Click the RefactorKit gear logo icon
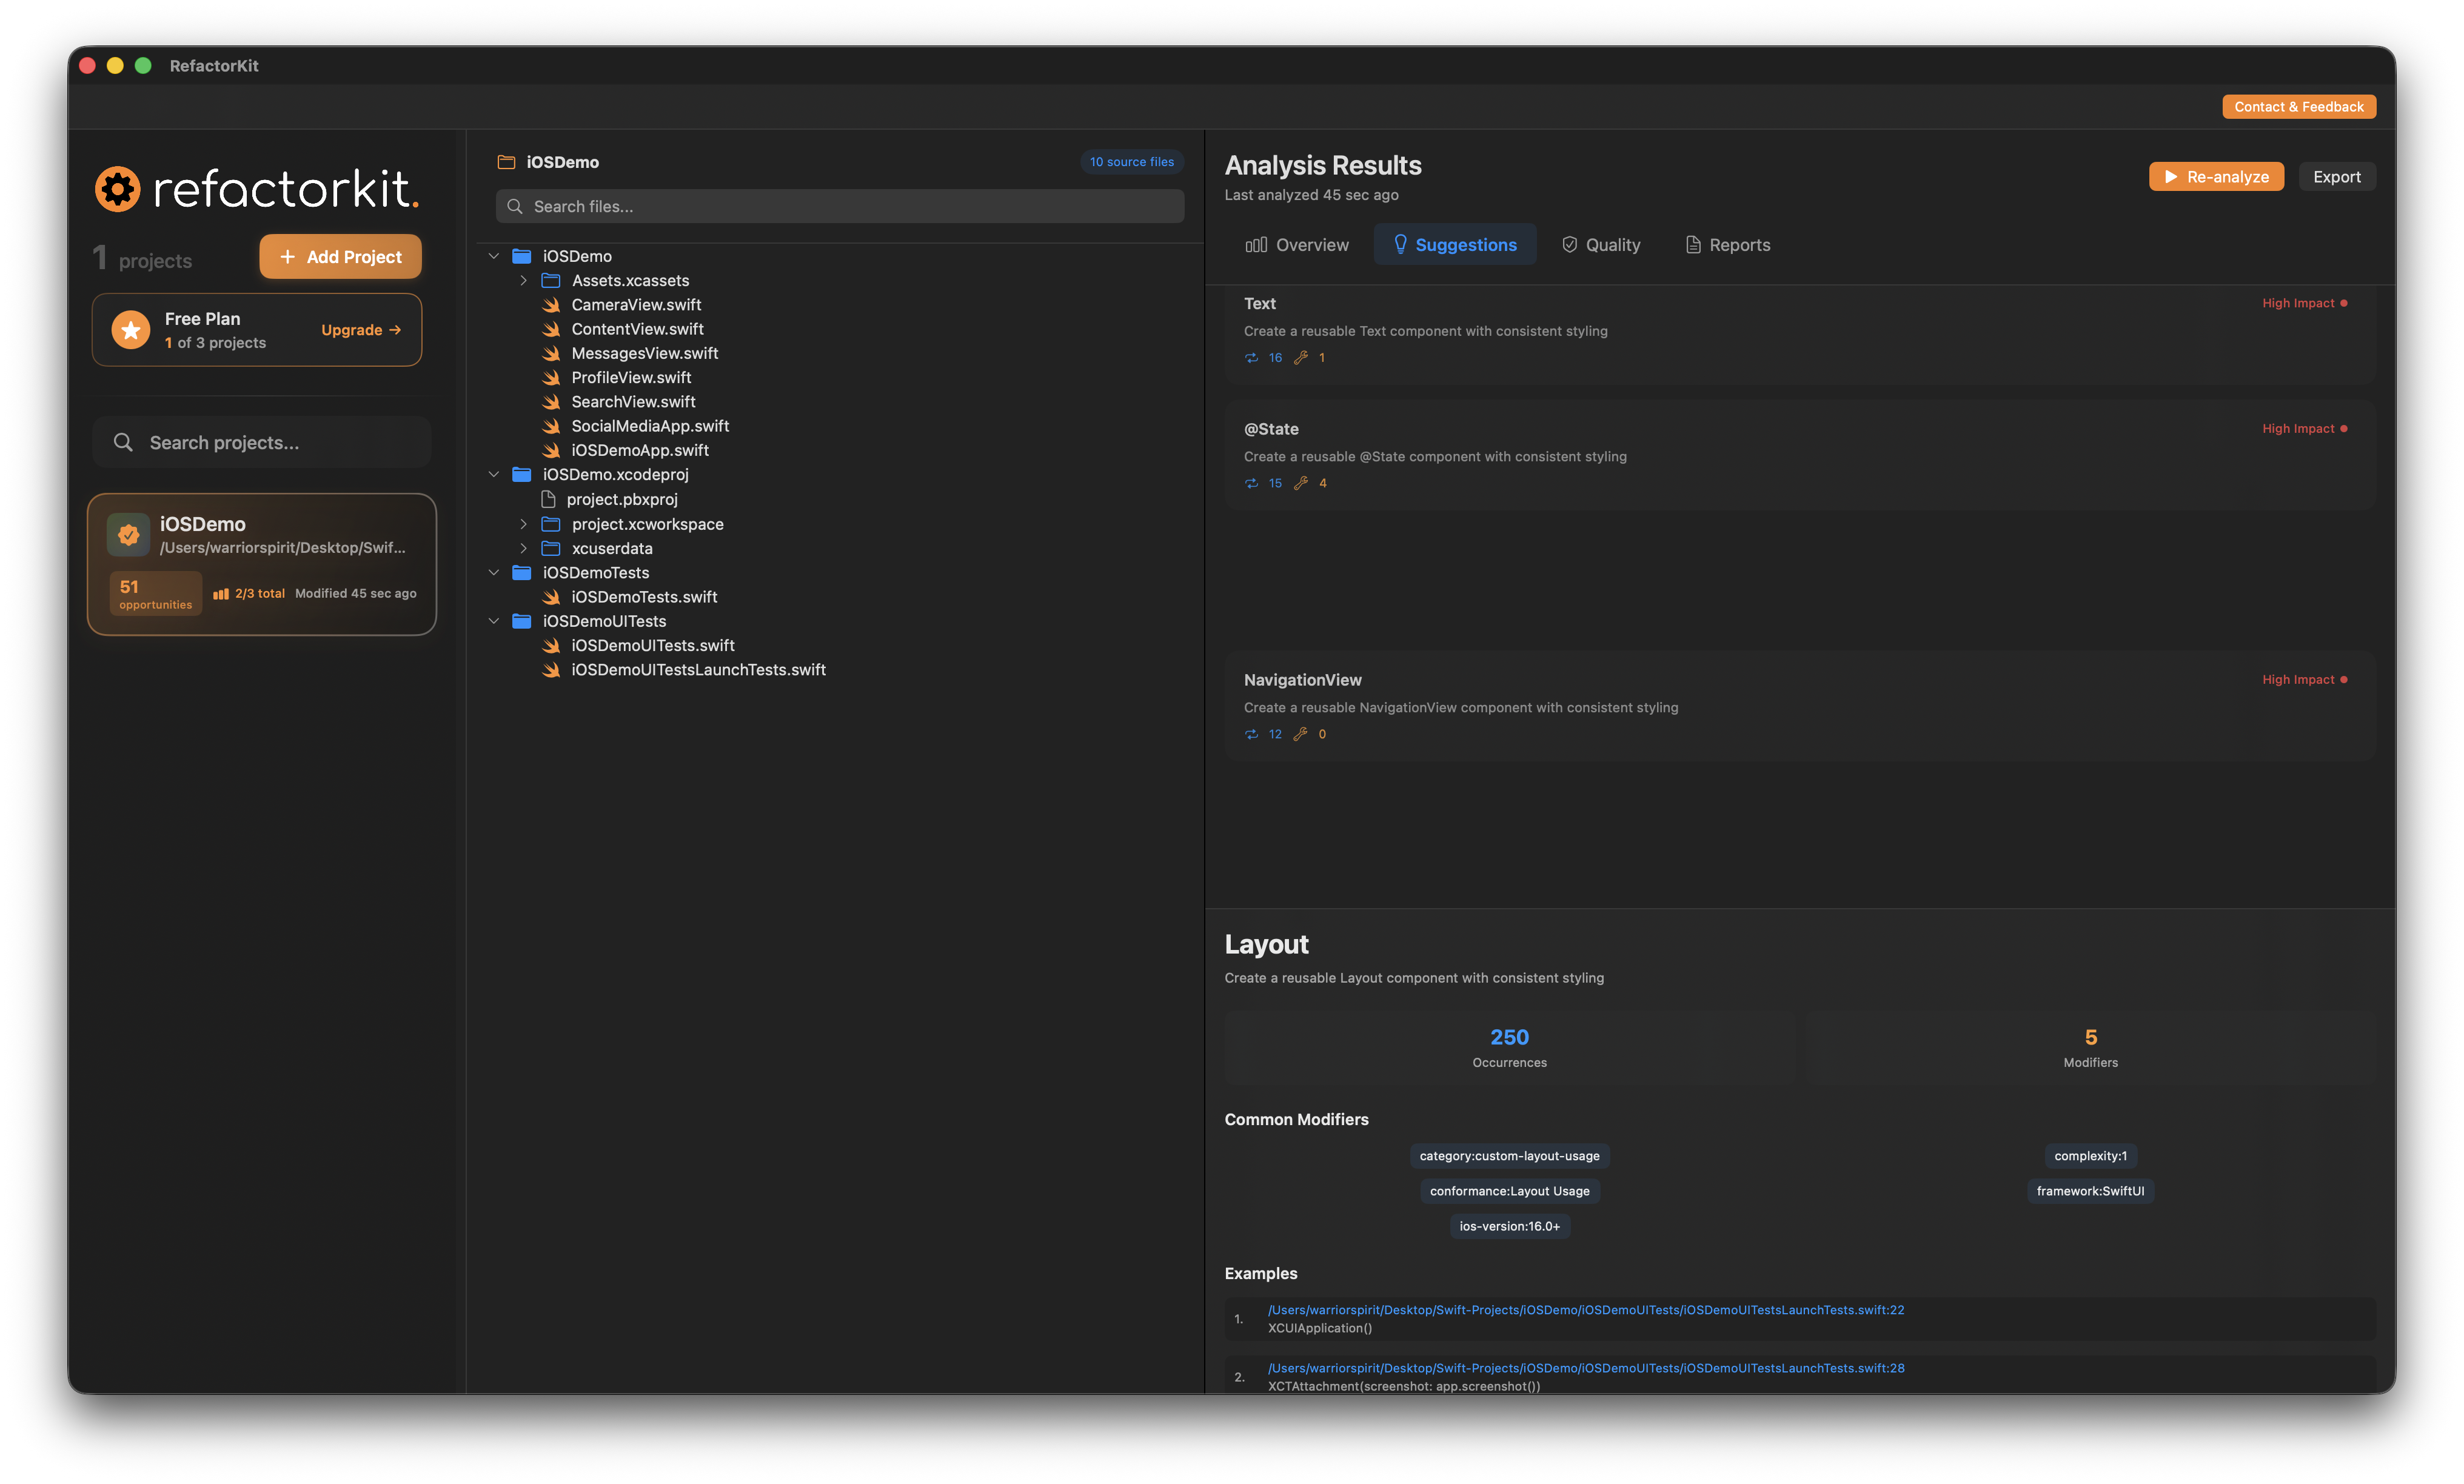This screenshot has height=1484, width=2464. (118, 189)
